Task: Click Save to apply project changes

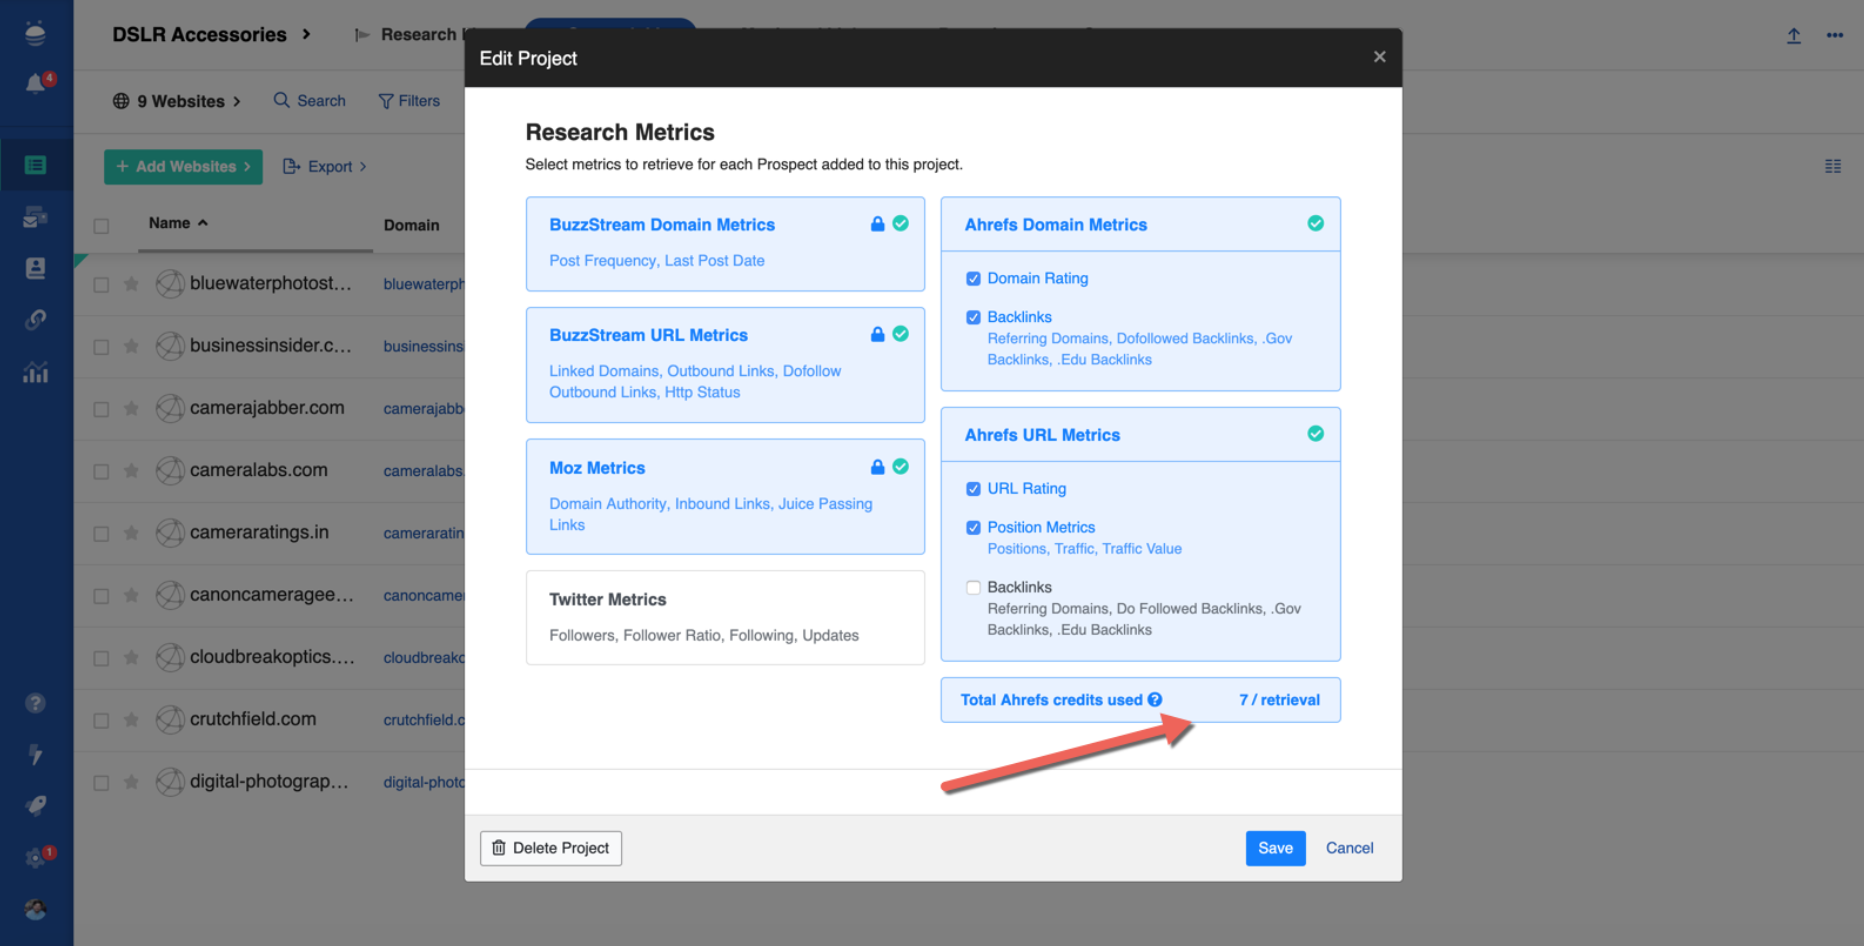Action: [x=1275, y=848]
